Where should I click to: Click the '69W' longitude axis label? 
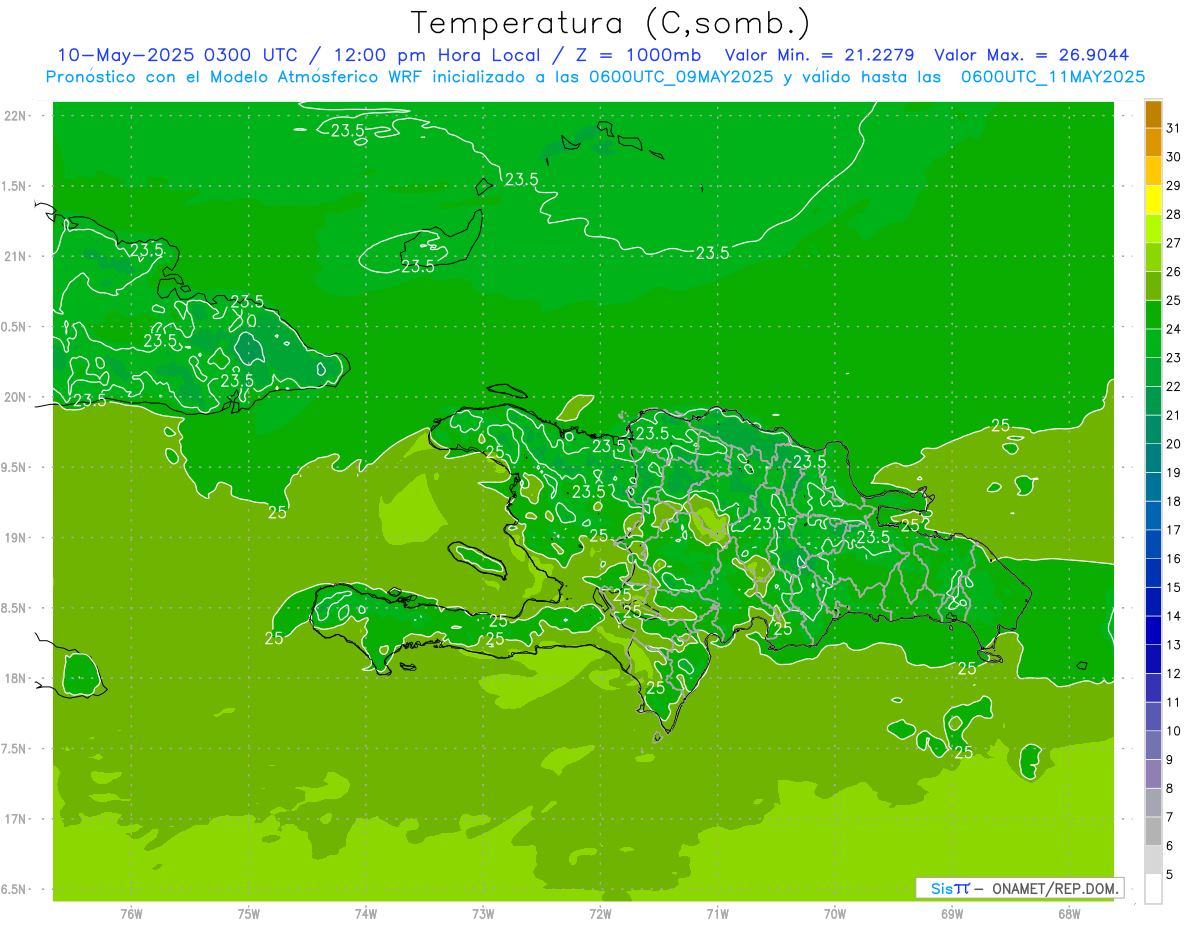[951, 914]
